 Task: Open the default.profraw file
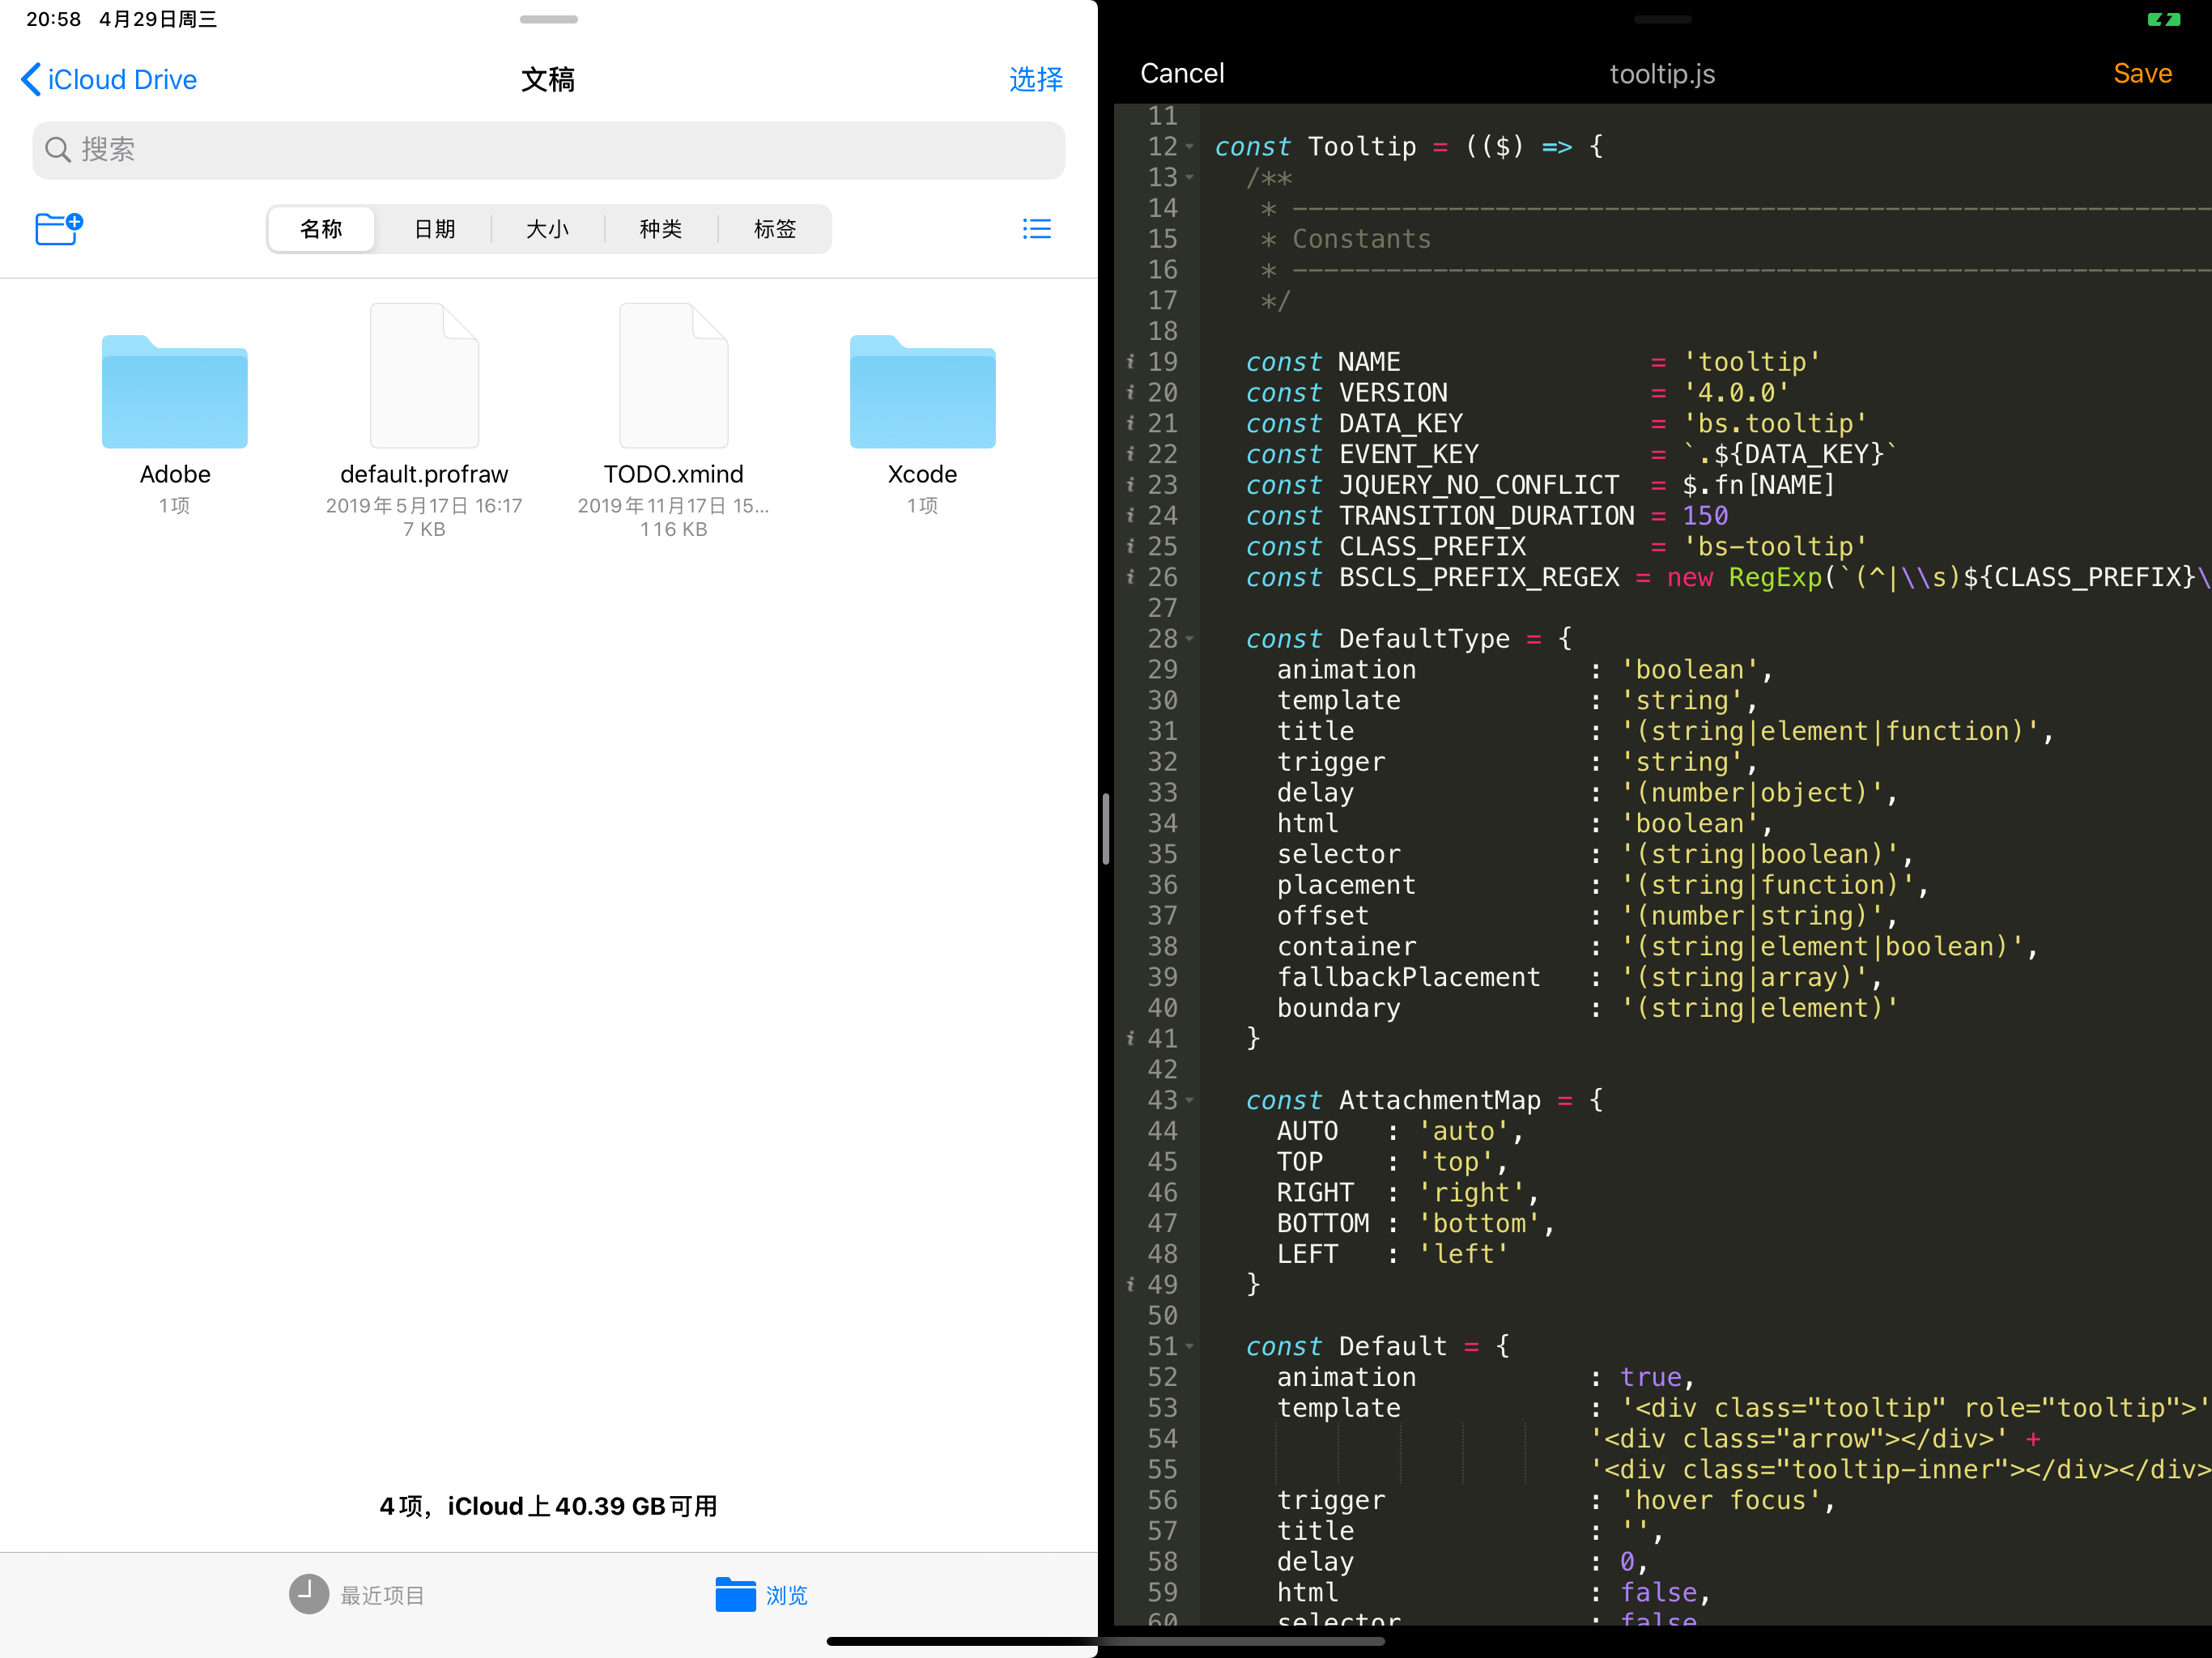click(x=424, y=377)
